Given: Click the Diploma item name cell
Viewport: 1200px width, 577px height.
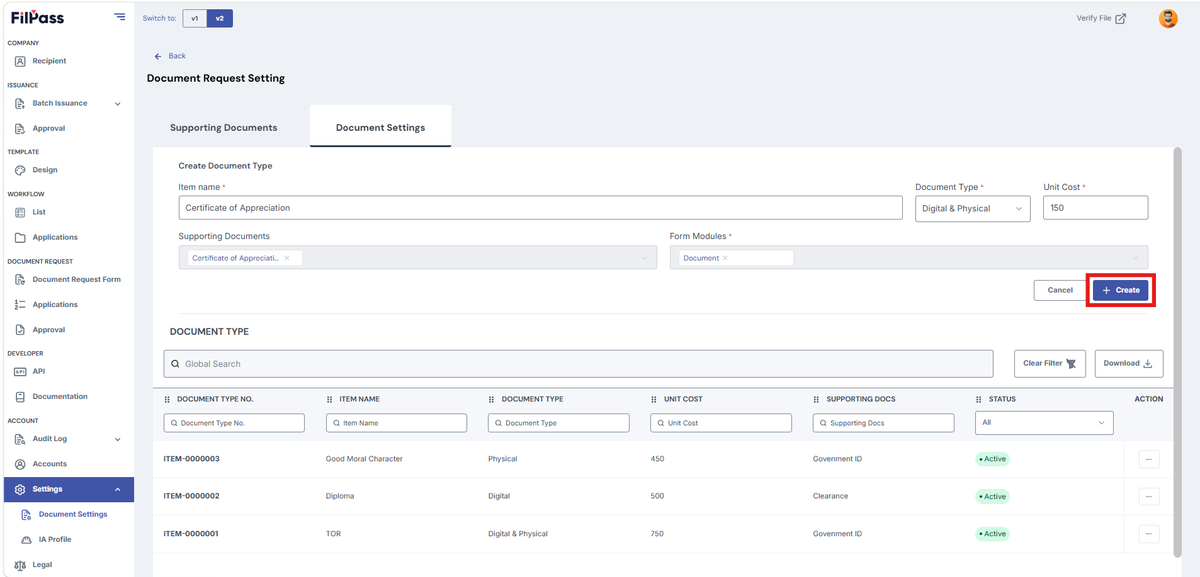Looking at the screenshot, I should (x=340, y=496).
